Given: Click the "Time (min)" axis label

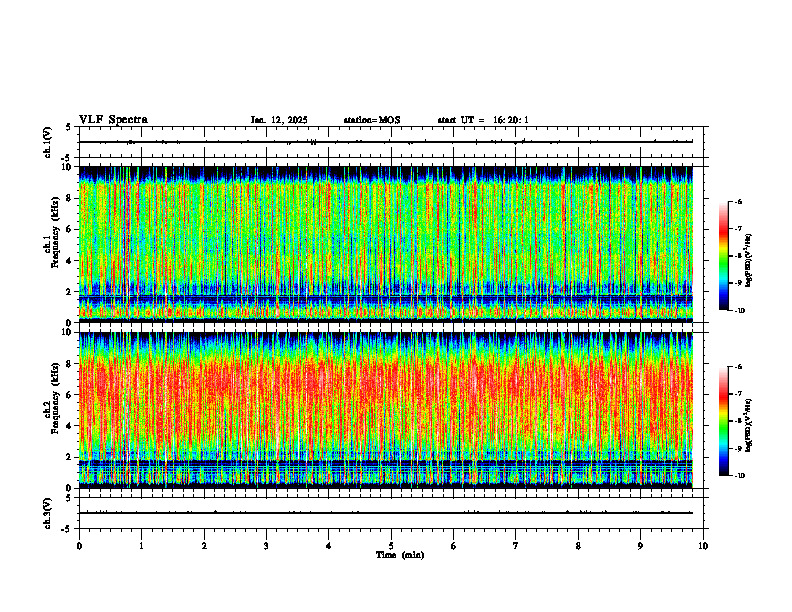Looking at the screenshot, I should point(400,555).
